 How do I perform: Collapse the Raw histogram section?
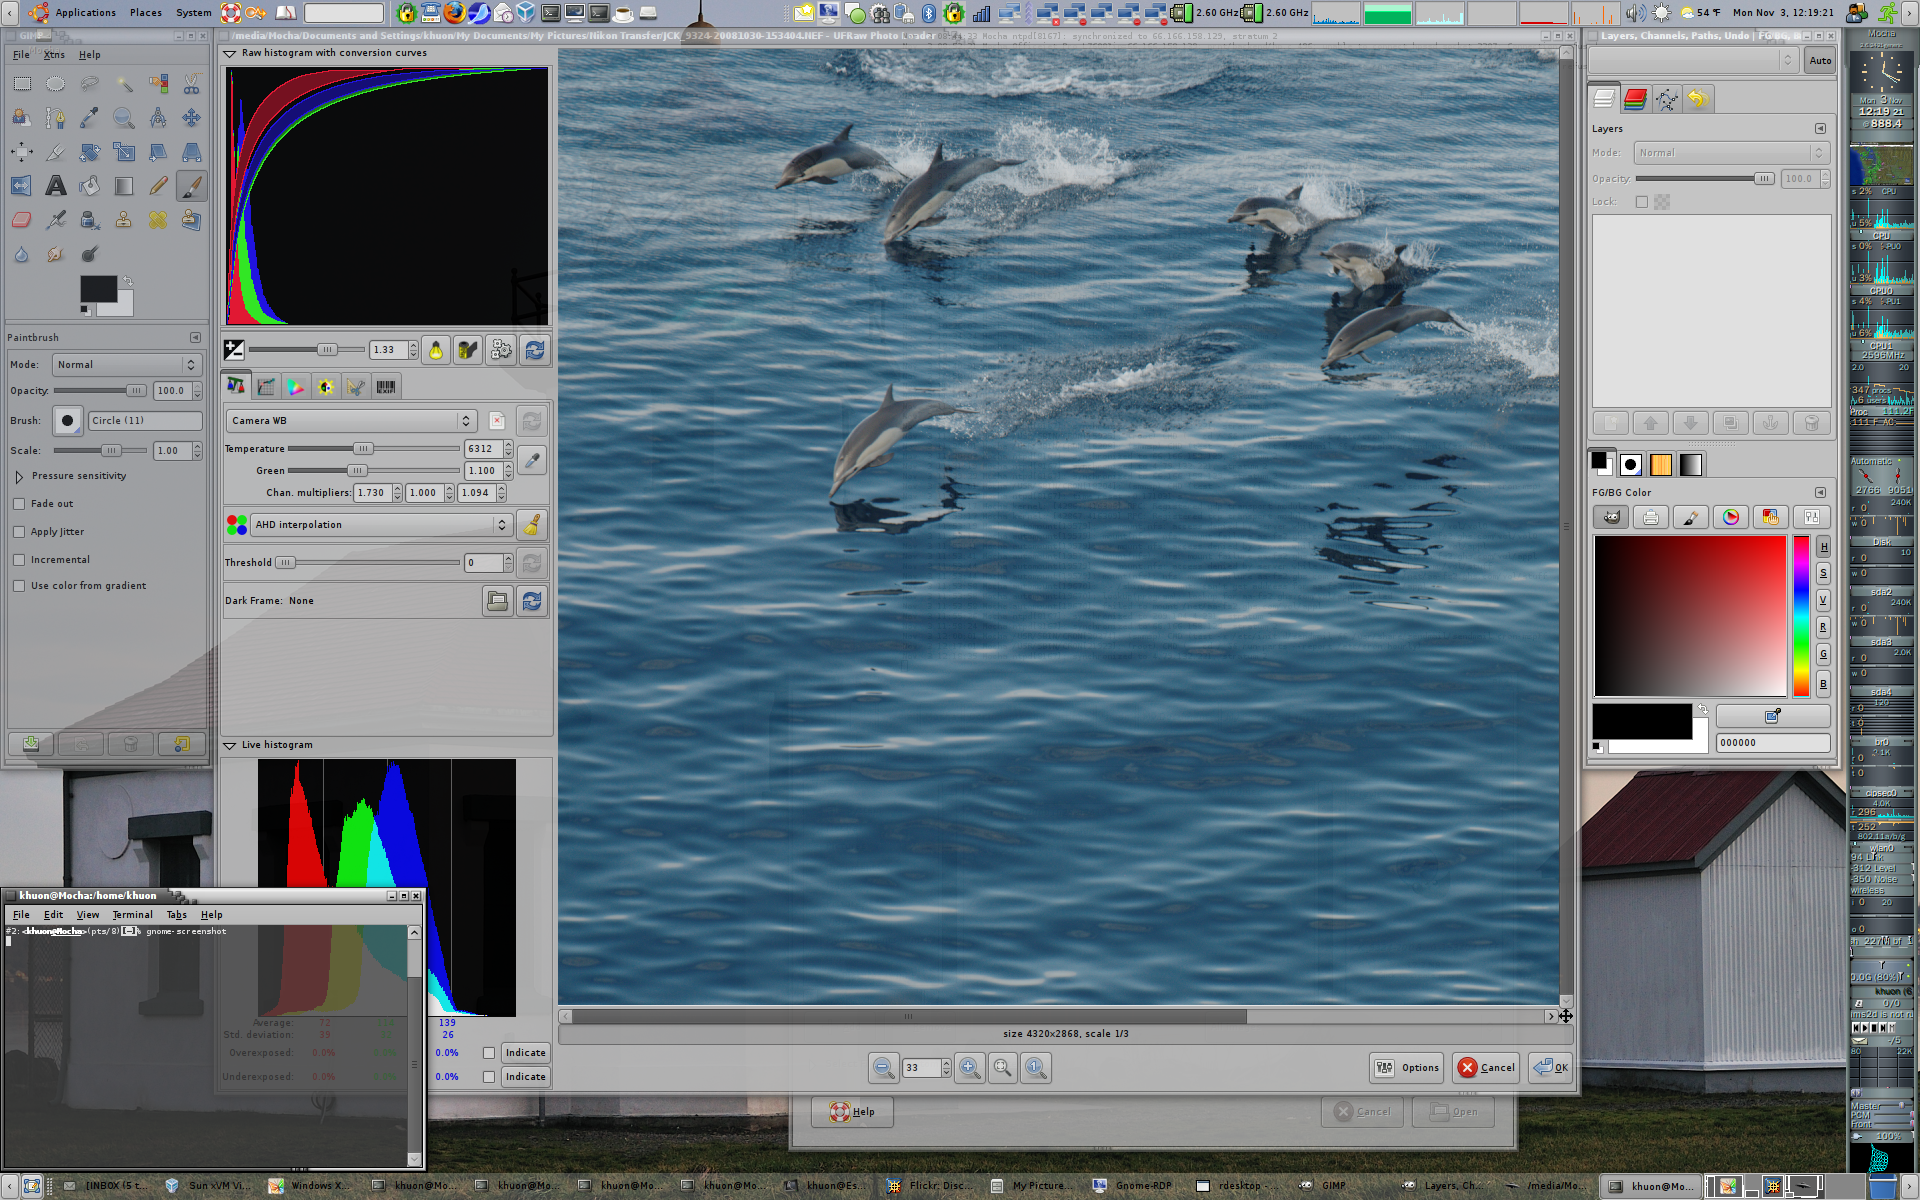tap(230, 54)
